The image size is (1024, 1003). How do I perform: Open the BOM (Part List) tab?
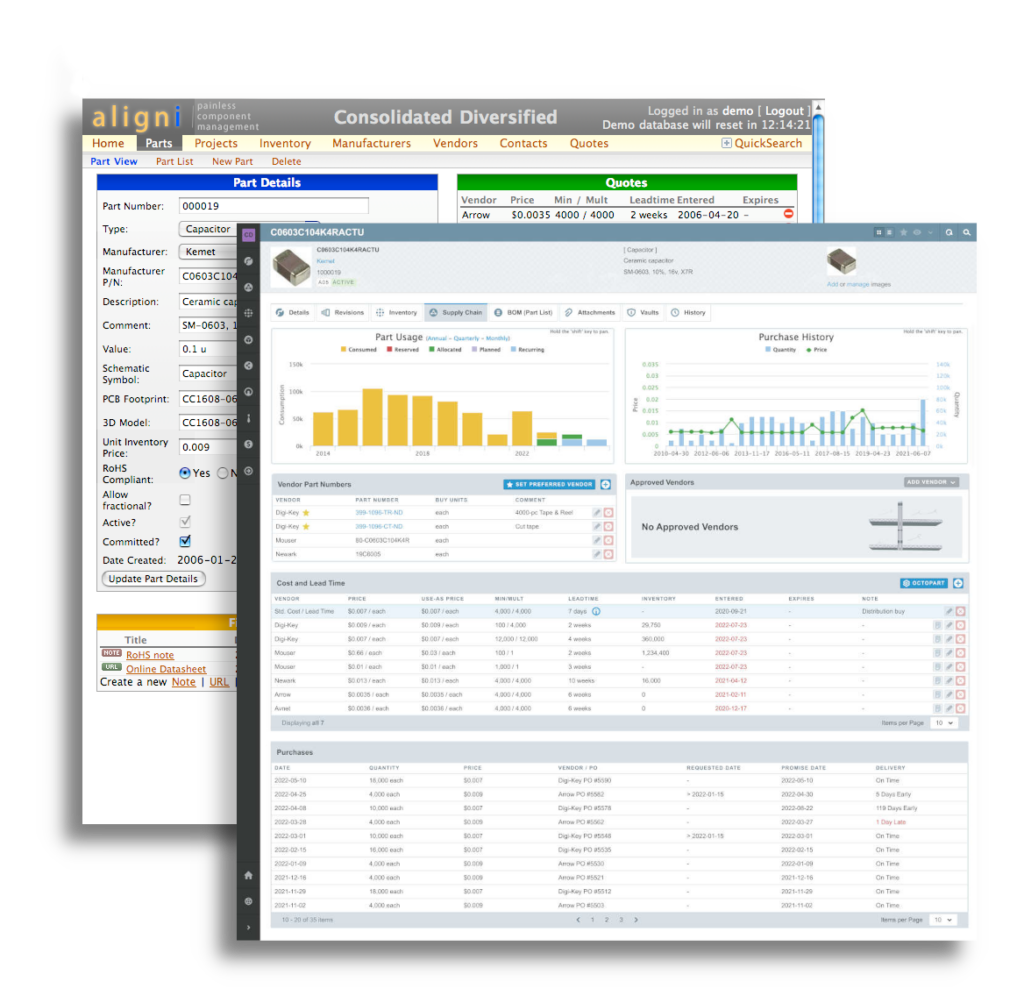tap(524, 313)
